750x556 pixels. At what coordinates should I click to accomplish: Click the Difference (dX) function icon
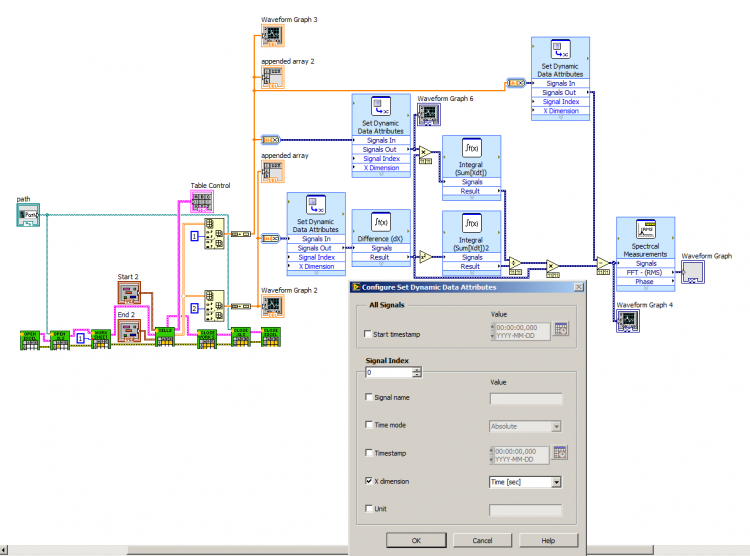(x=381, y=222)
